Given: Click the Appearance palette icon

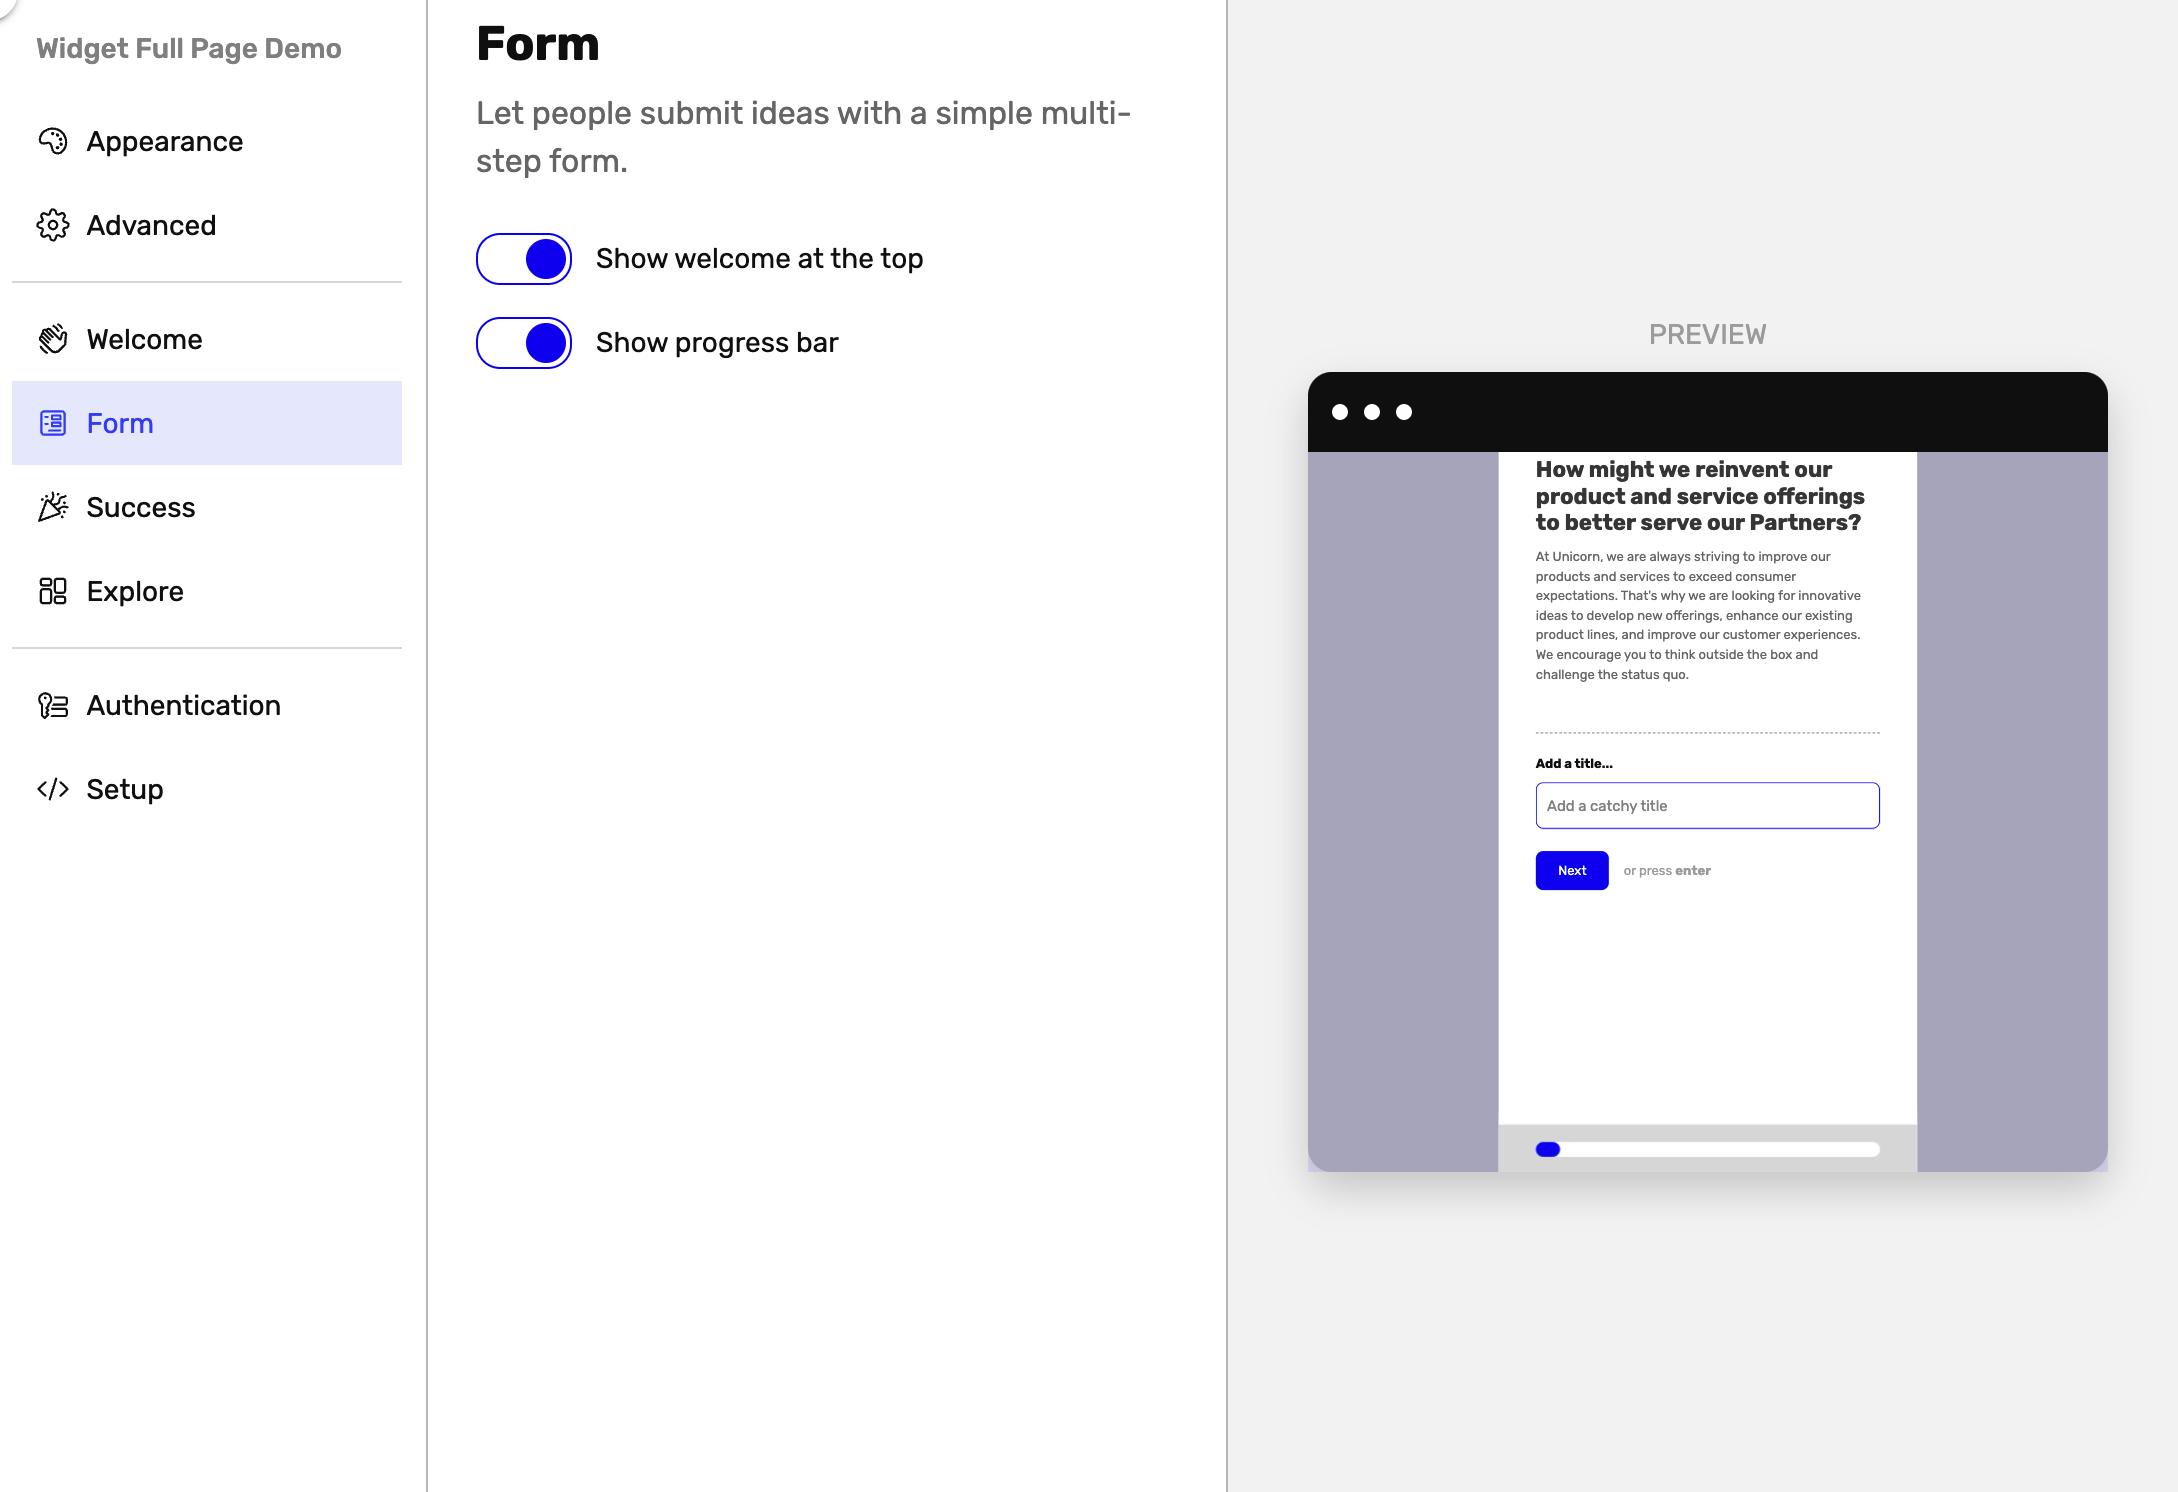Looking at the screenshot, I should pyautogui.click(x=53, y=141).
